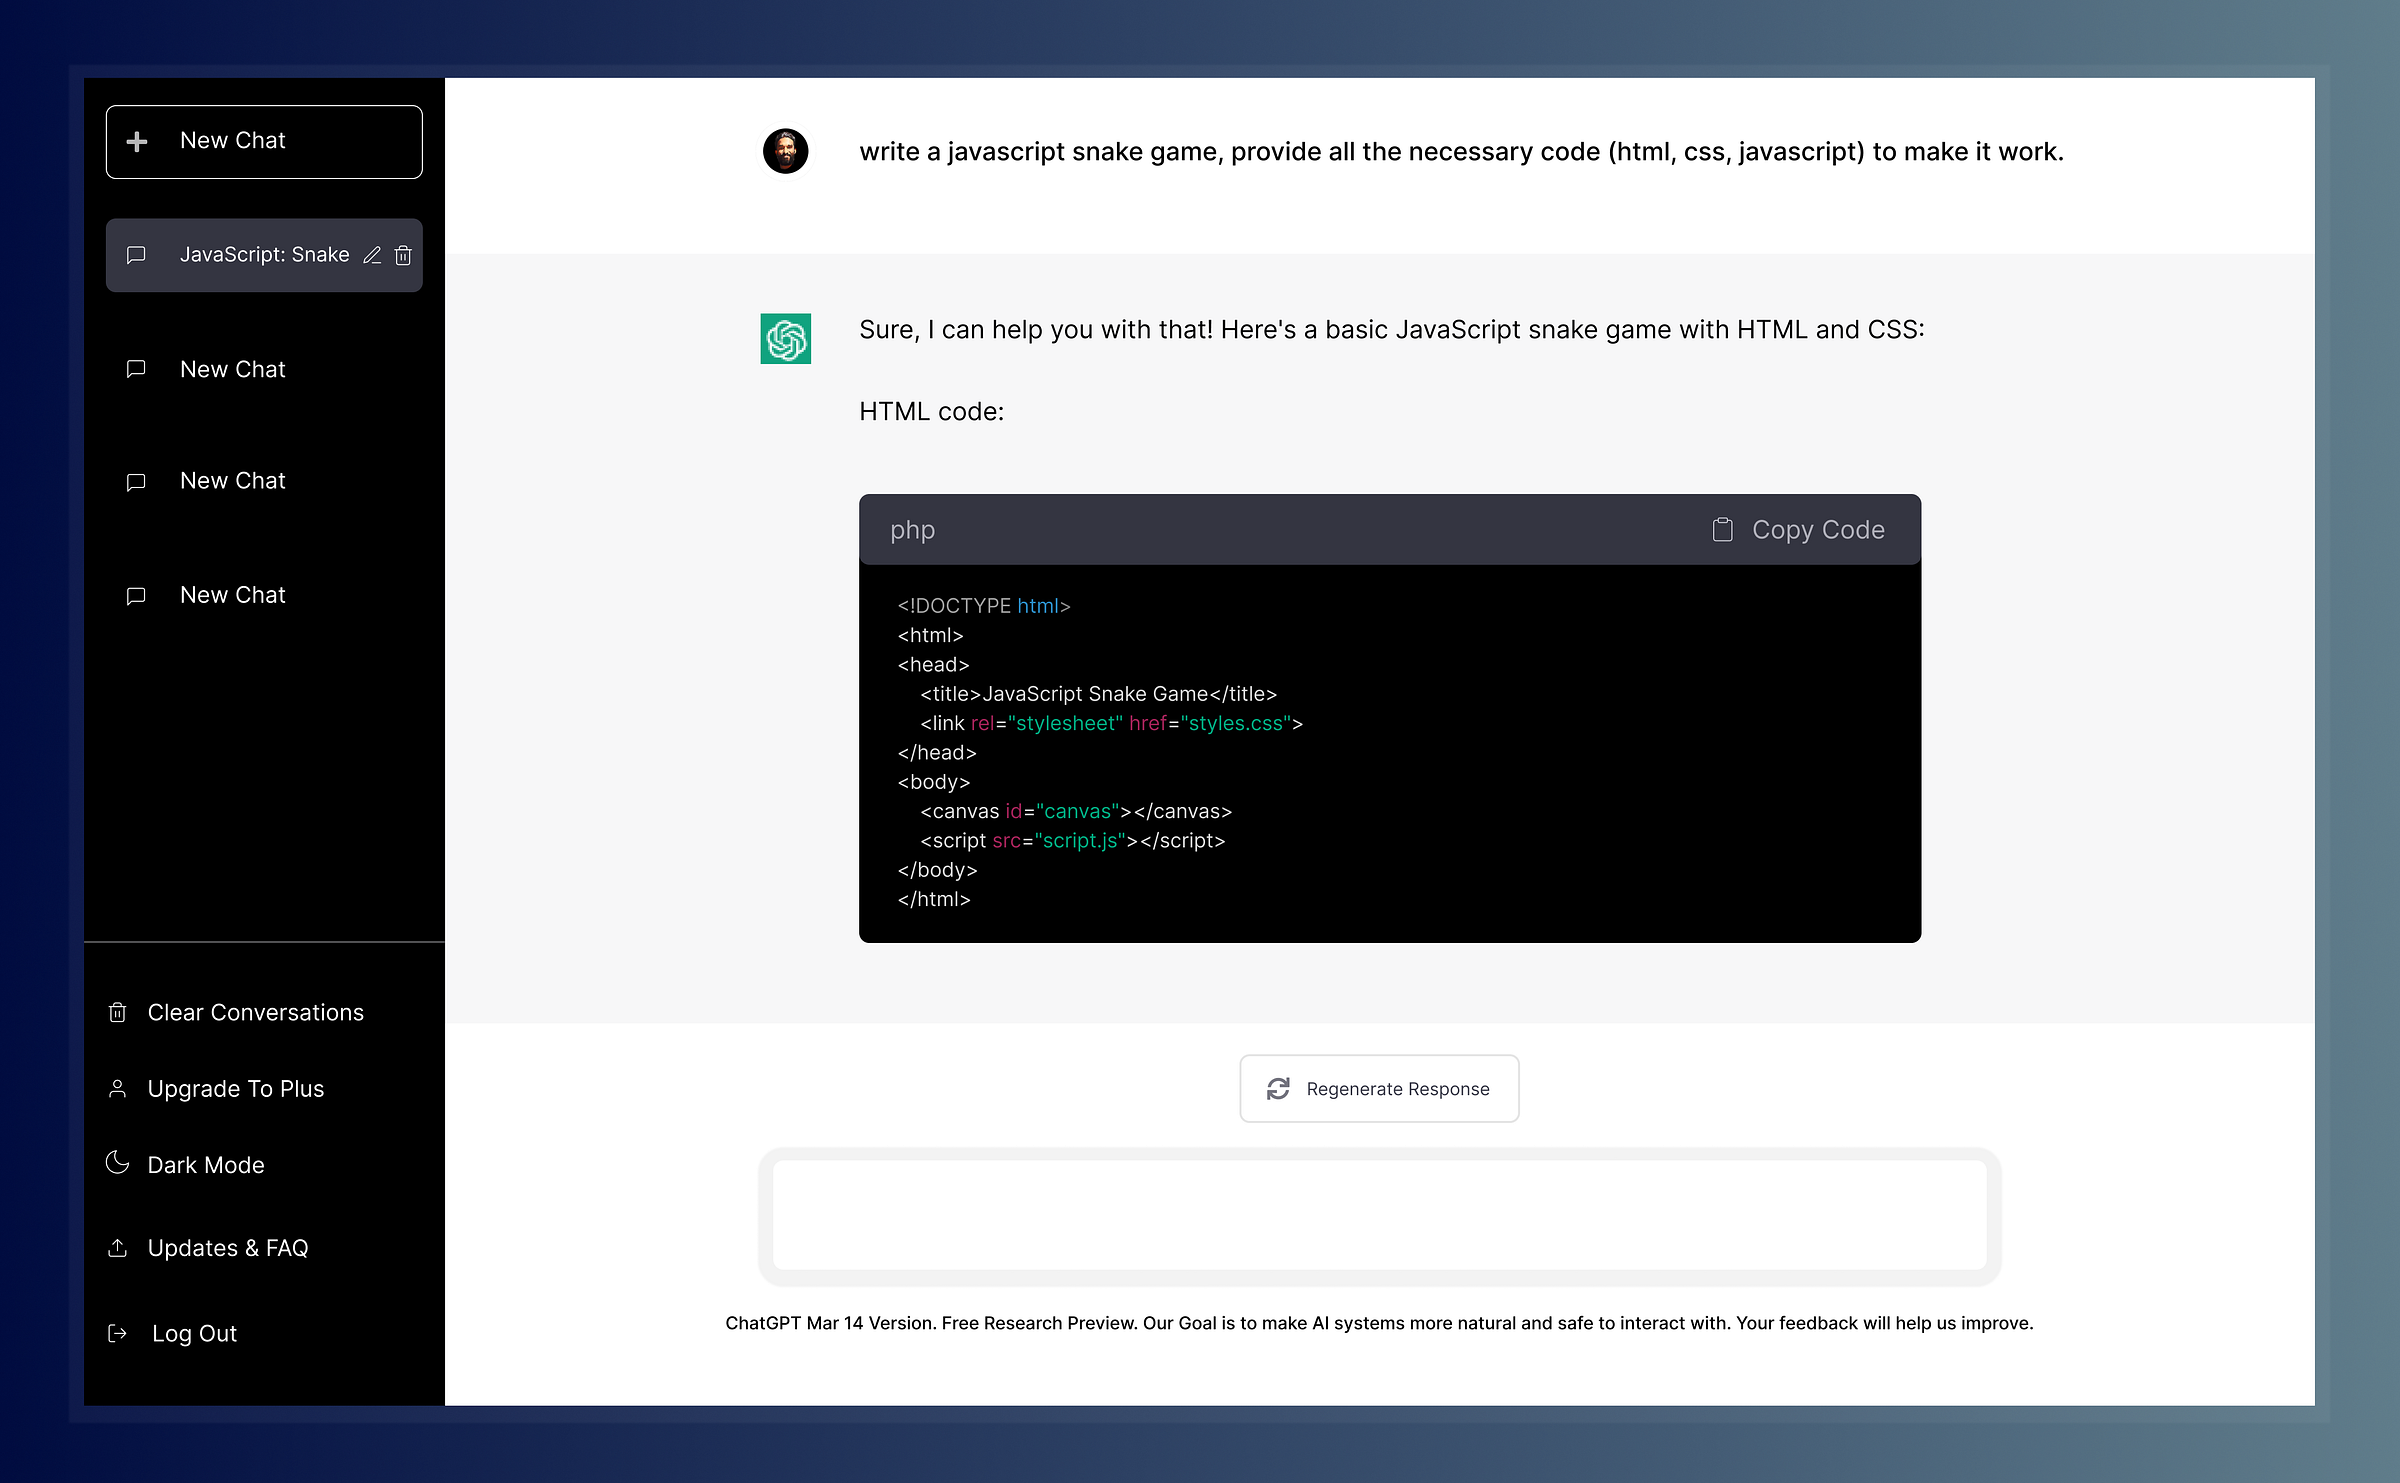Click the ChatGPT logo beside the response
Screen dimensions: 2400x1483
[x=785, y=339]
